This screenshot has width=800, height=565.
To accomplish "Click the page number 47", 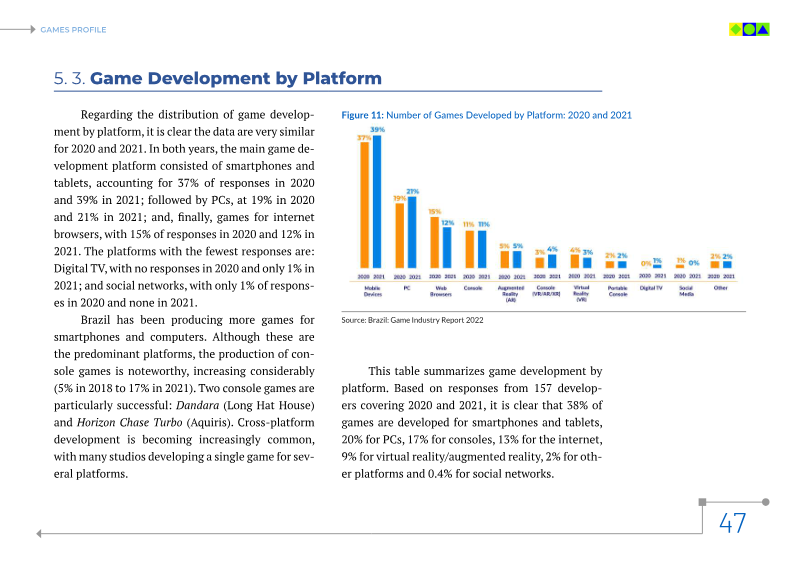I will point(733,523).
